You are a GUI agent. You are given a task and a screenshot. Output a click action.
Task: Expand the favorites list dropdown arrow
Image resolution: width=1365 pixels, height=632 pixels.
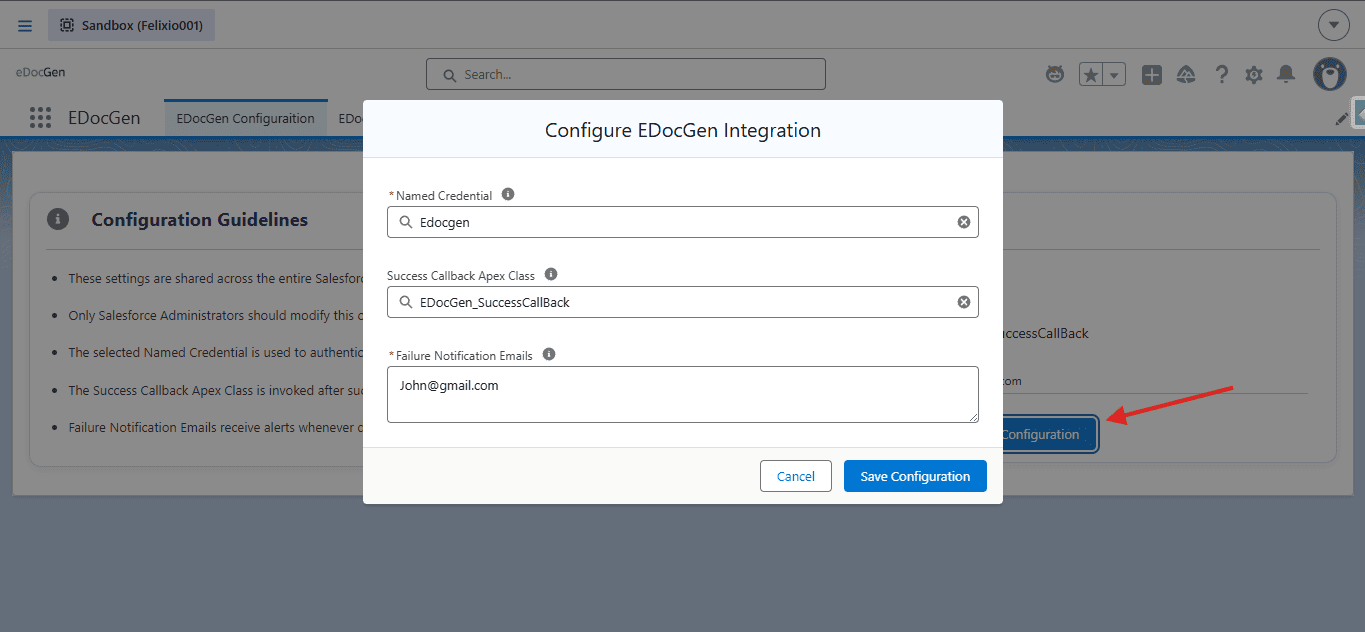(1115, 74)
